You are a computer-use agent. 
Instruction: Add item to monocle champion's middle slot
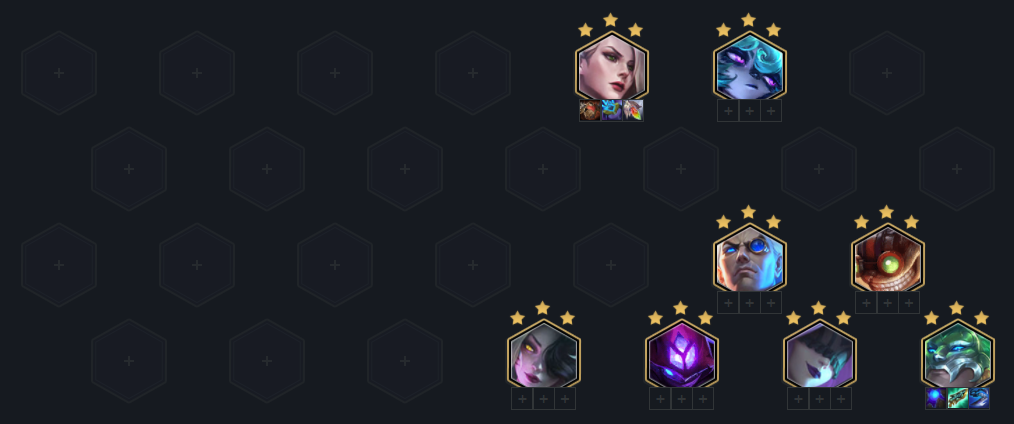(750, 302)
